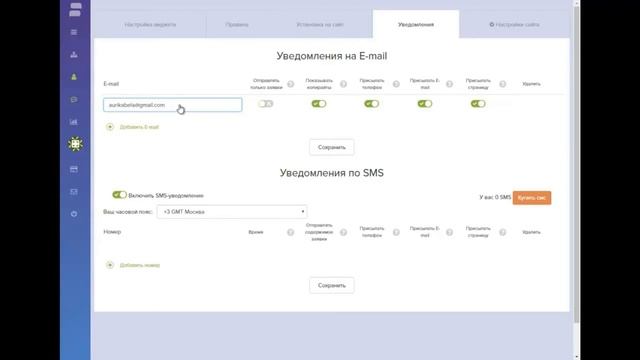Click the green user icon in sidebar
Image resolution: width=640 pixels, height=360 pixels.
(74, 77)
